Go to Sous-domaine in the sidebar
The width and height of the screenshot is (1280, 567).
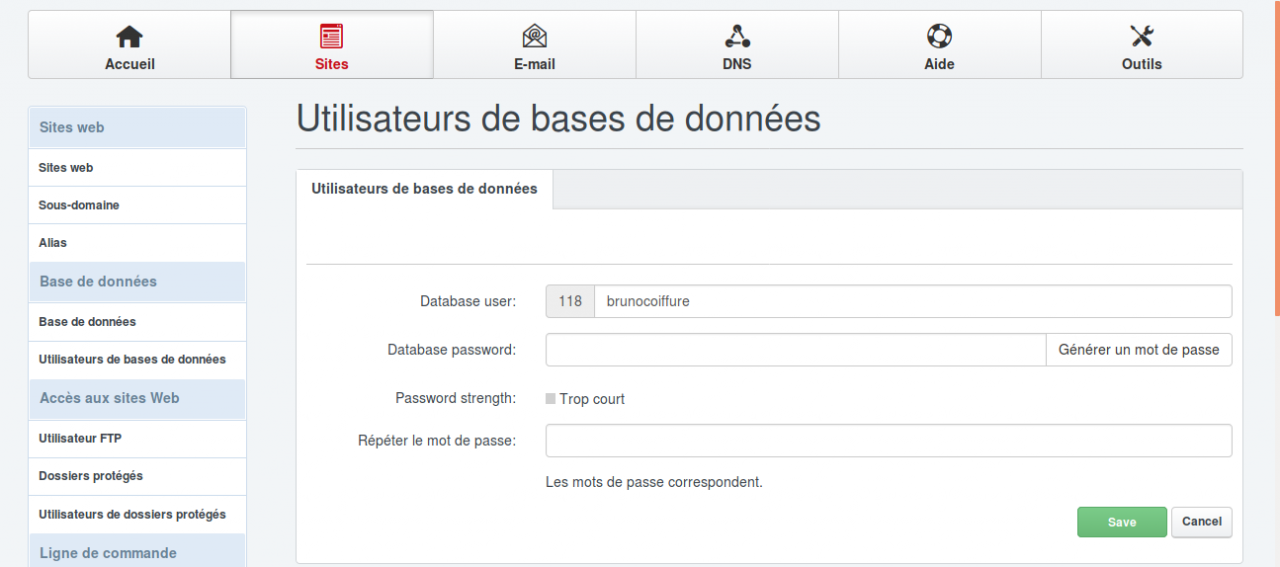coord(79,205)
